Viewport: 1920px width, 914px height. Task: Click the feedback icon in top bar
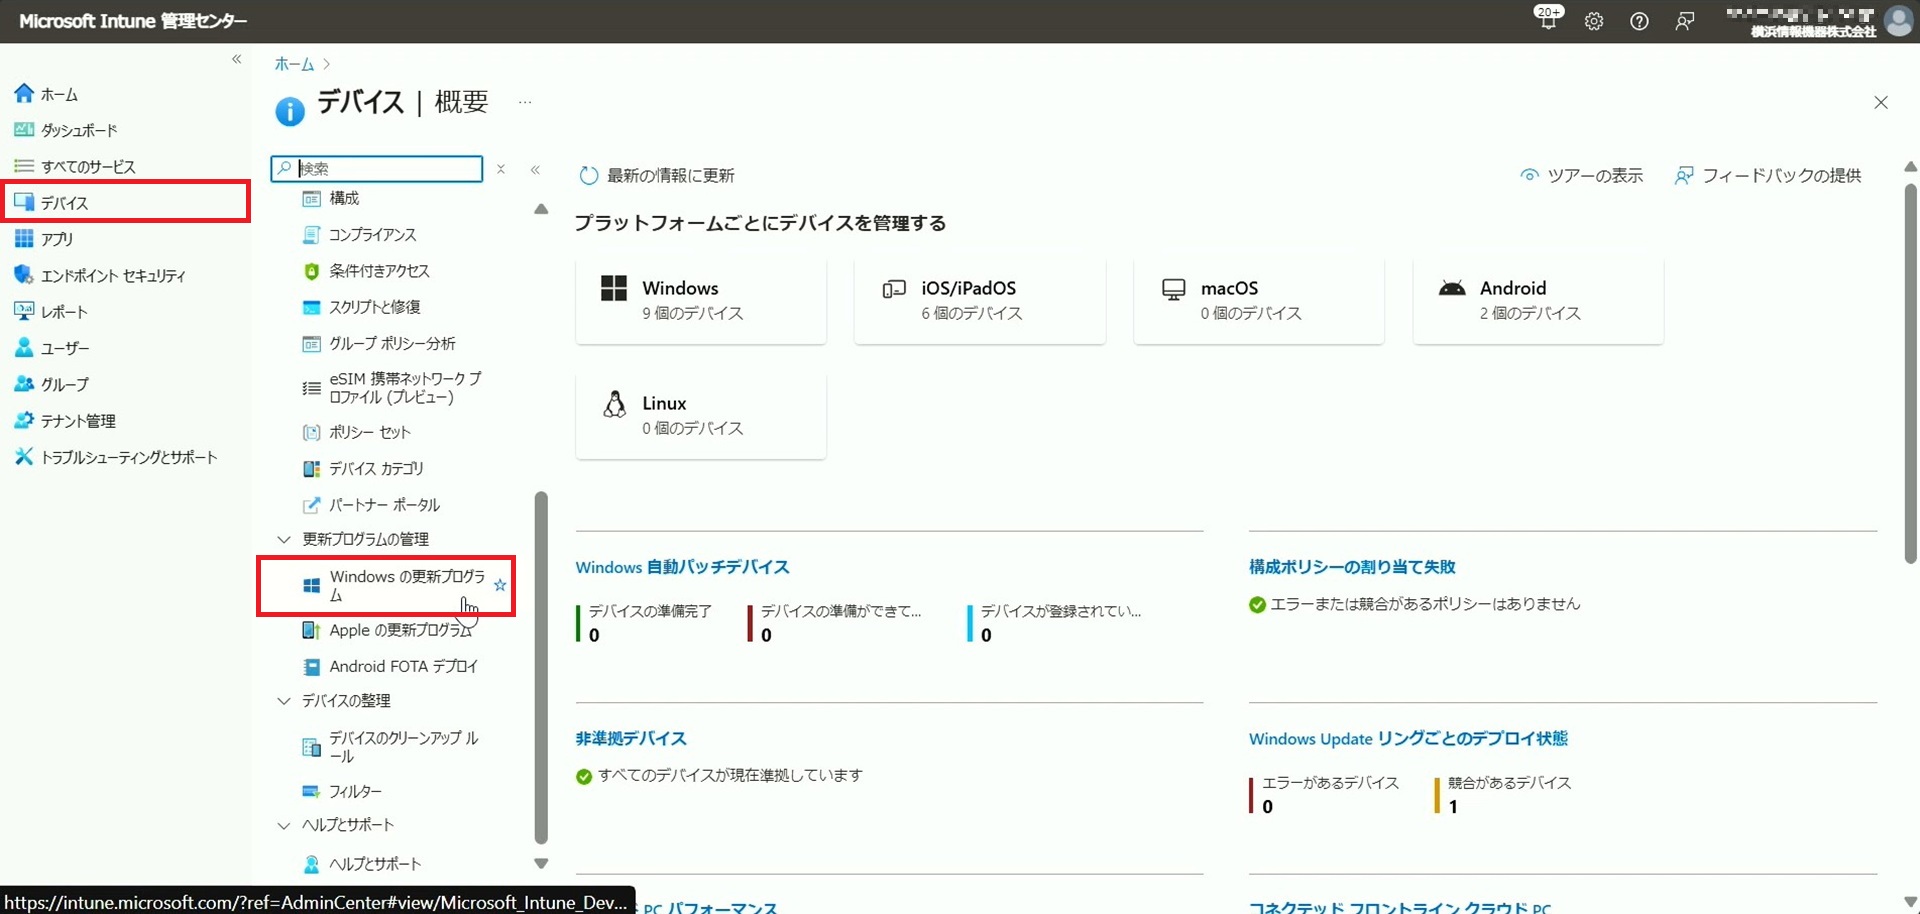coord(1685,21)
